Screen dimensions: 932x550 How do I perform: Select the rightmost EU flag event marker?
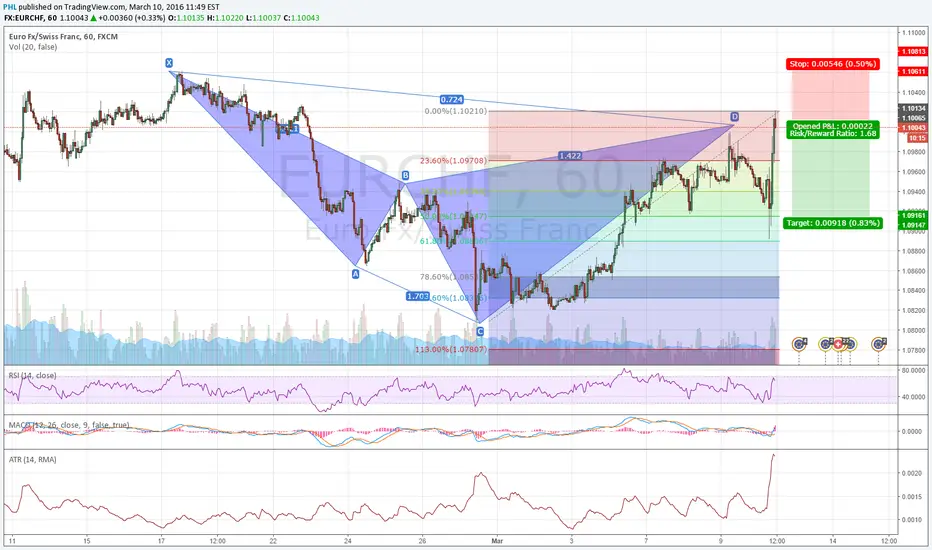click(x=879, y=344)
